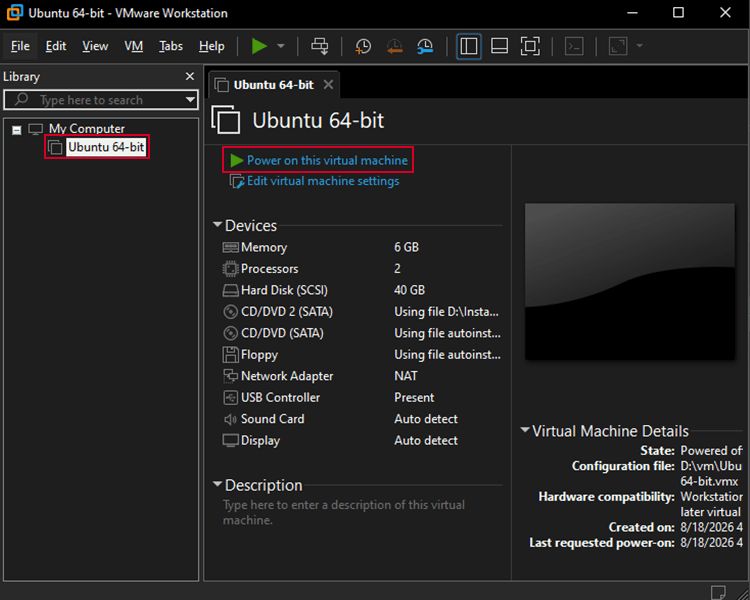Viewport: 750px width, 600px height.
Task: Open the stretch options dropdown arrow
Action: pos(640,46)
